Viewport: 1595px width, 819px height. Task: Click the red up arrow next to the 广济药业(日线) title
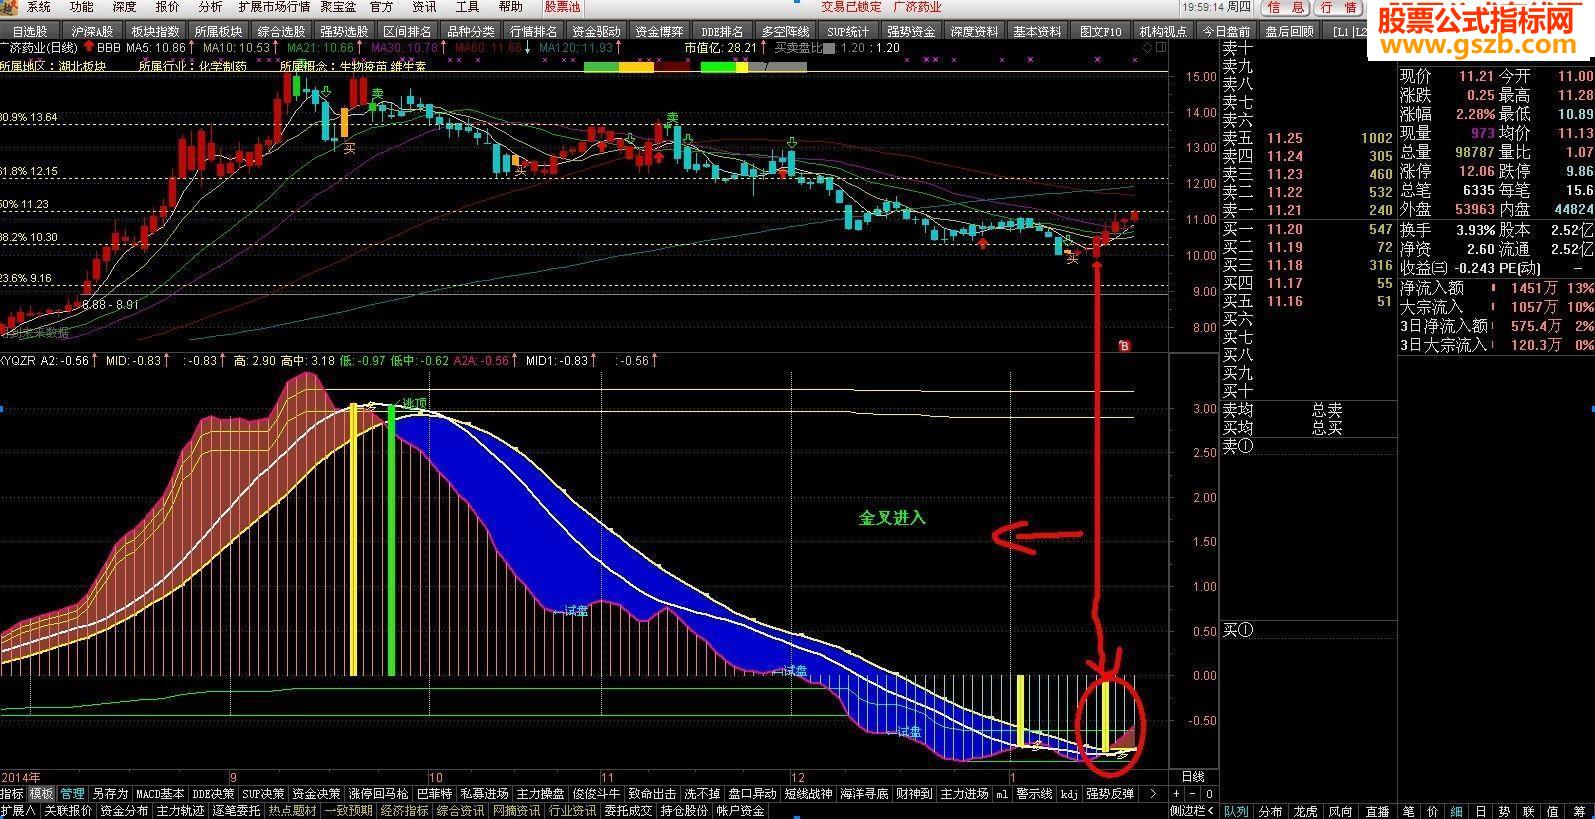click(89, 47)
